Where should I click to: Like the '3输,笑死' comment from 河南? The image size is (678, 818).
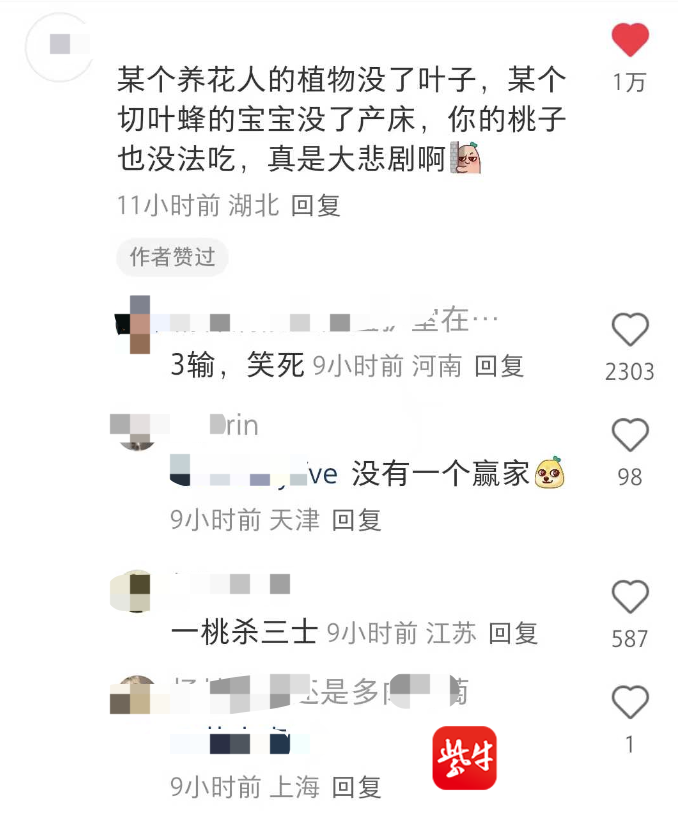pos(630,330)
